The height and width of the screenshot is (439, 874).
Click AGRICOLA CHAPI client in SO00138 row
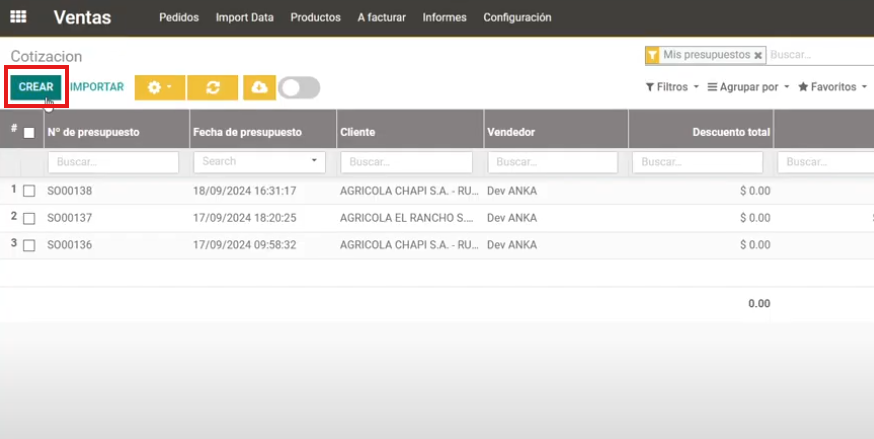409,191
